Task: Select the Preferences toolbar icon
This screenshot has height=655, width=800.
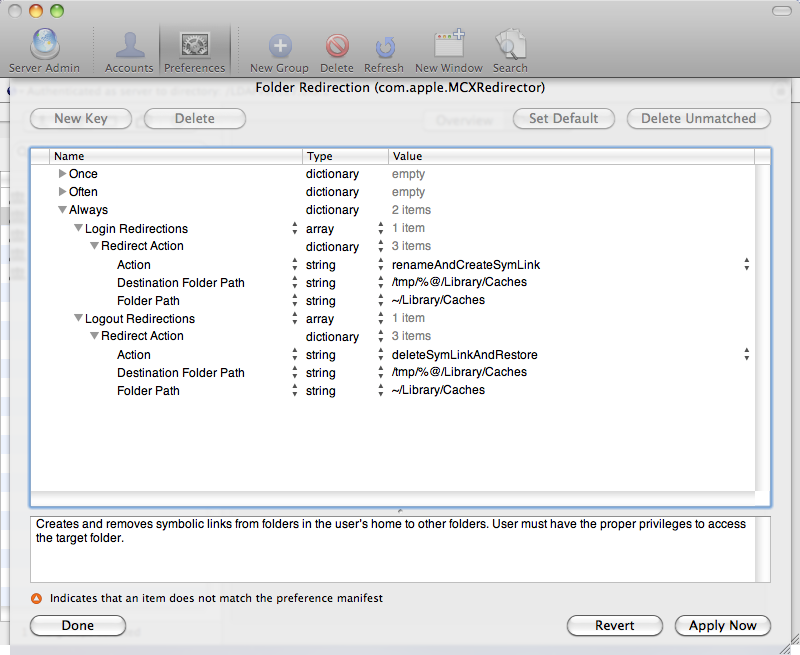Action: (x=194, y=51)
